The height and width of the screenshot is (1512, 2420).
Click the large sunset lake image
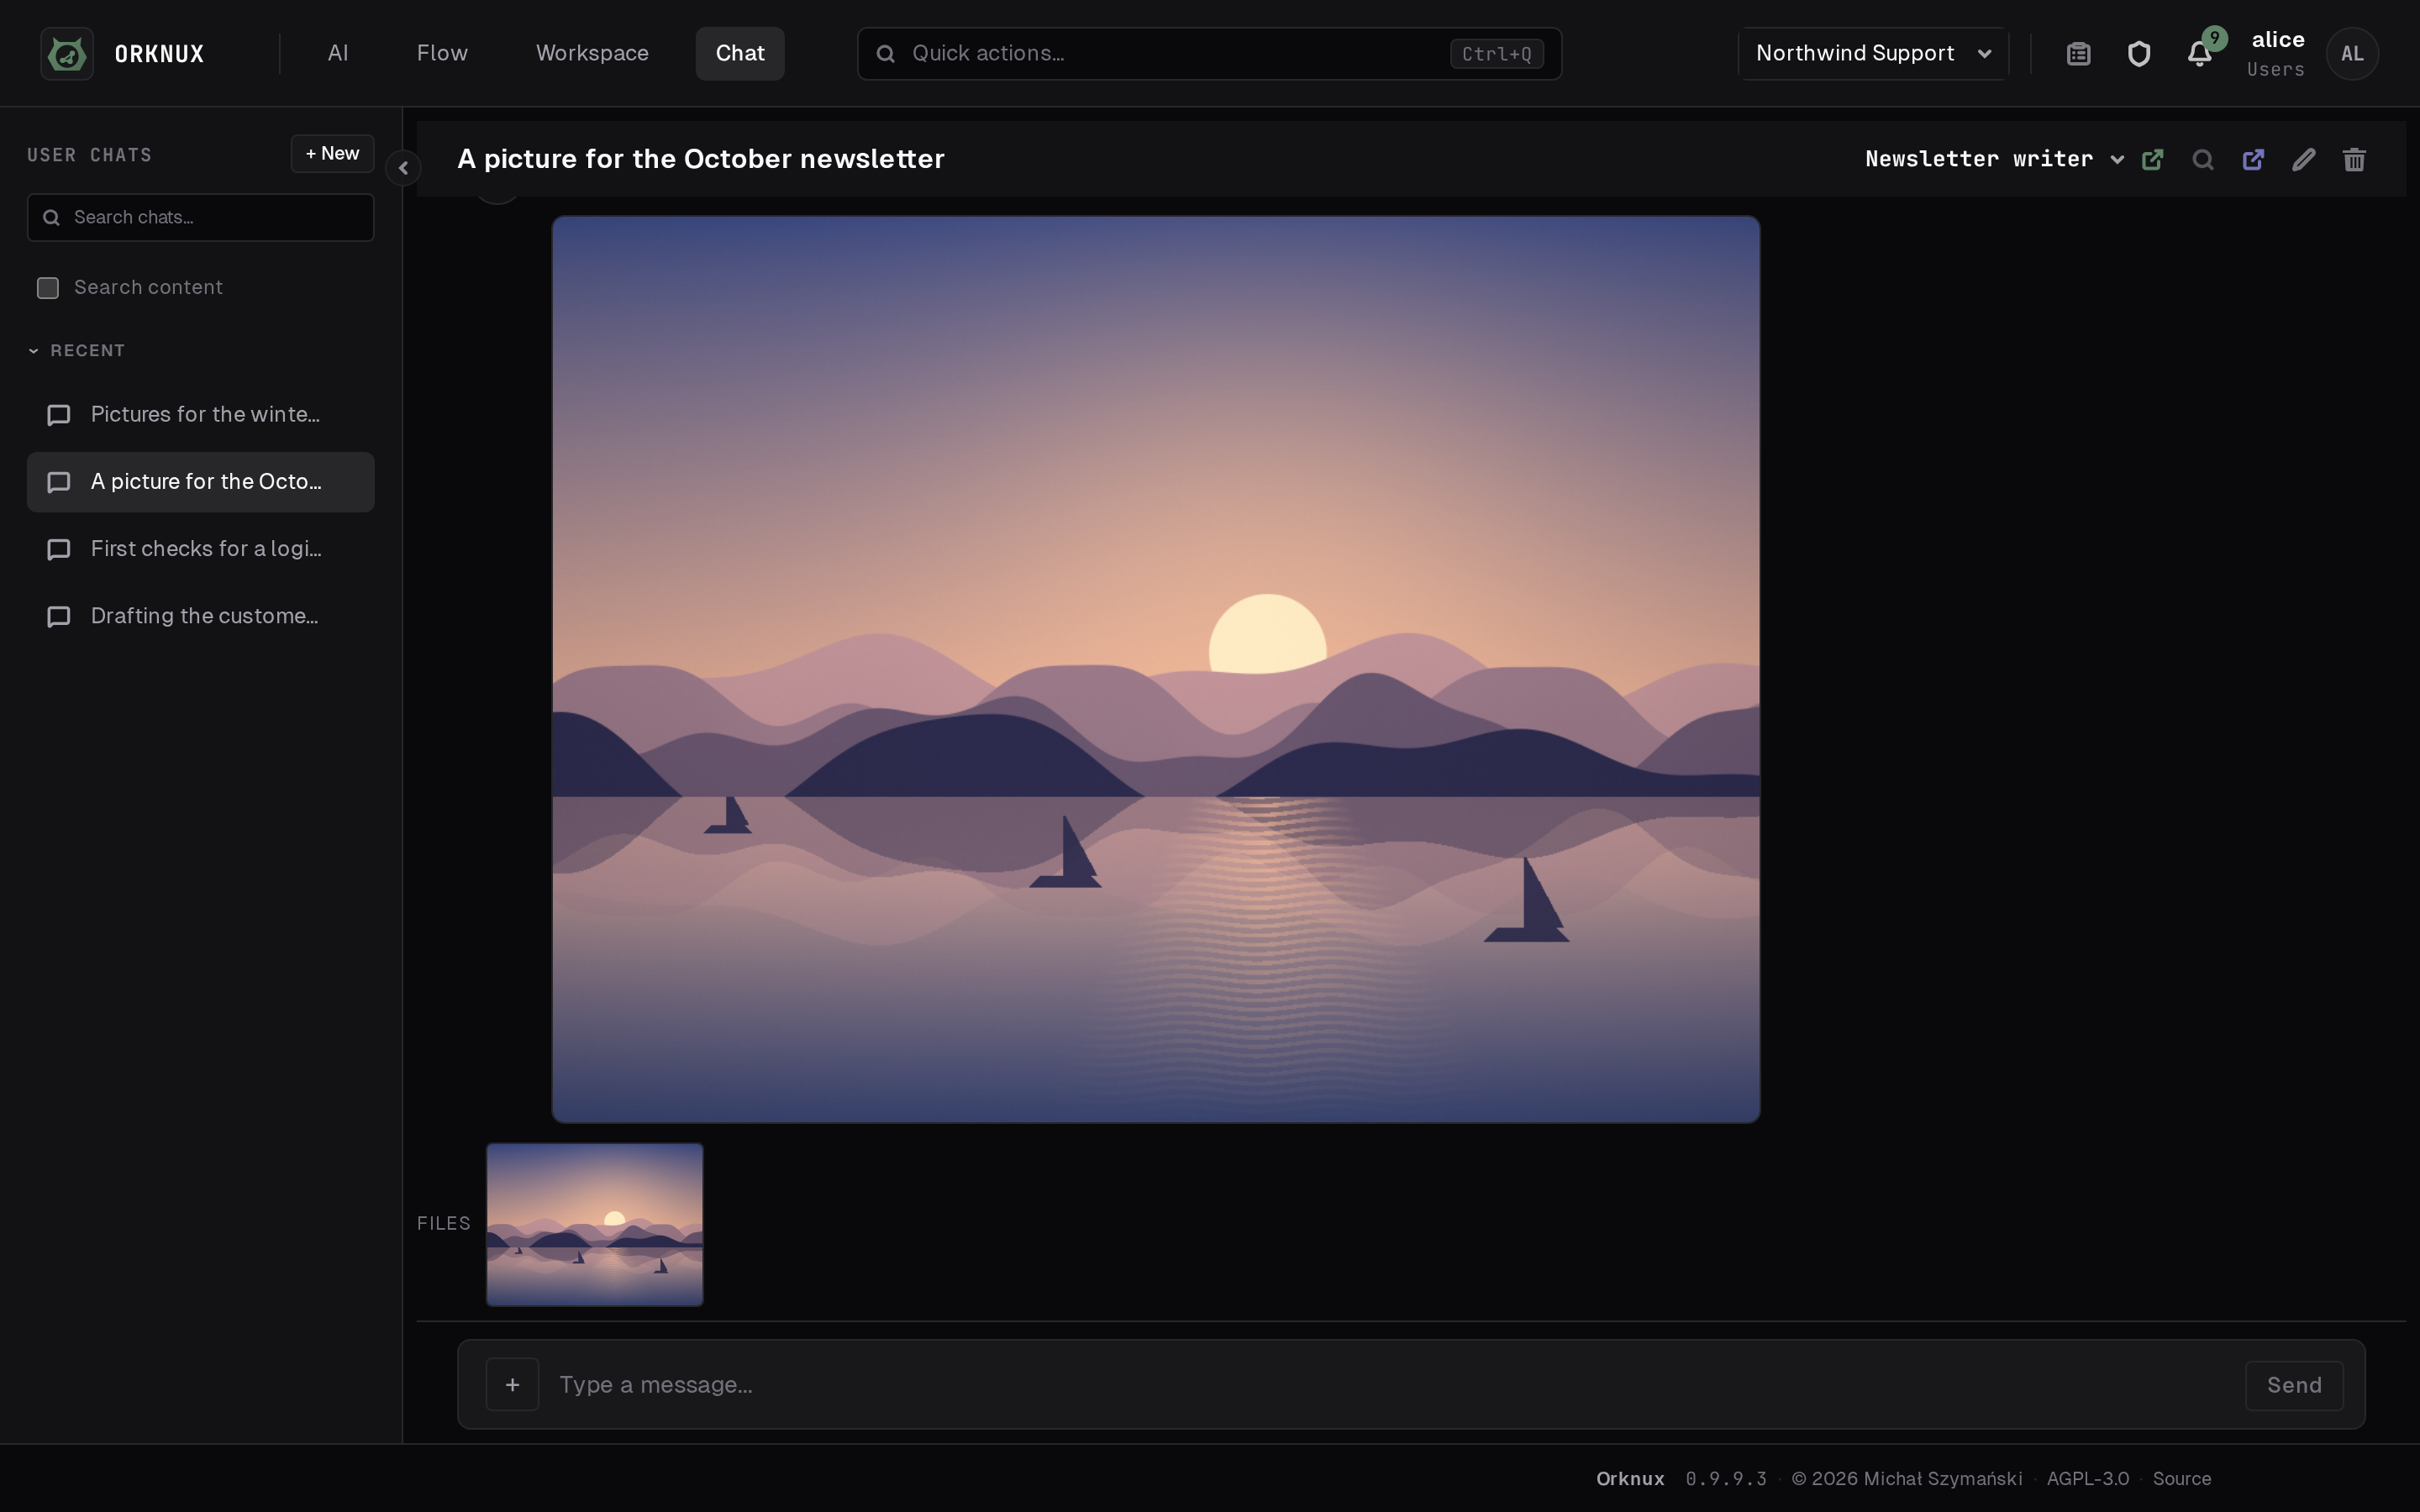point(1156,669)
